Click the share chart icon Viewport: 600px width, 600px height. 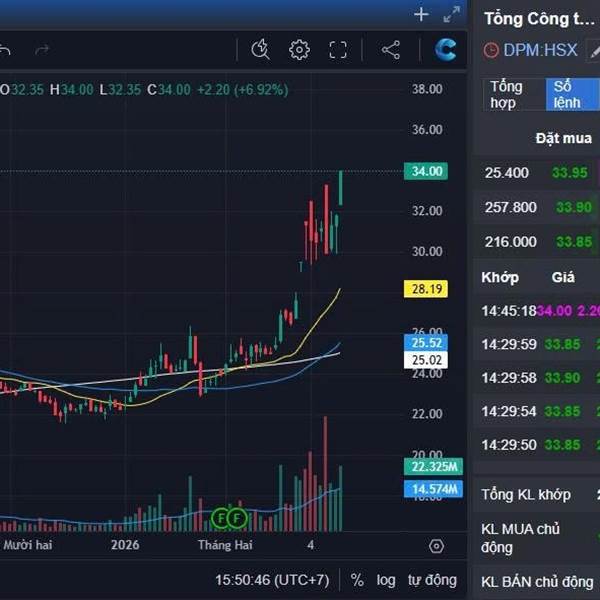click(x=391, y=50)
